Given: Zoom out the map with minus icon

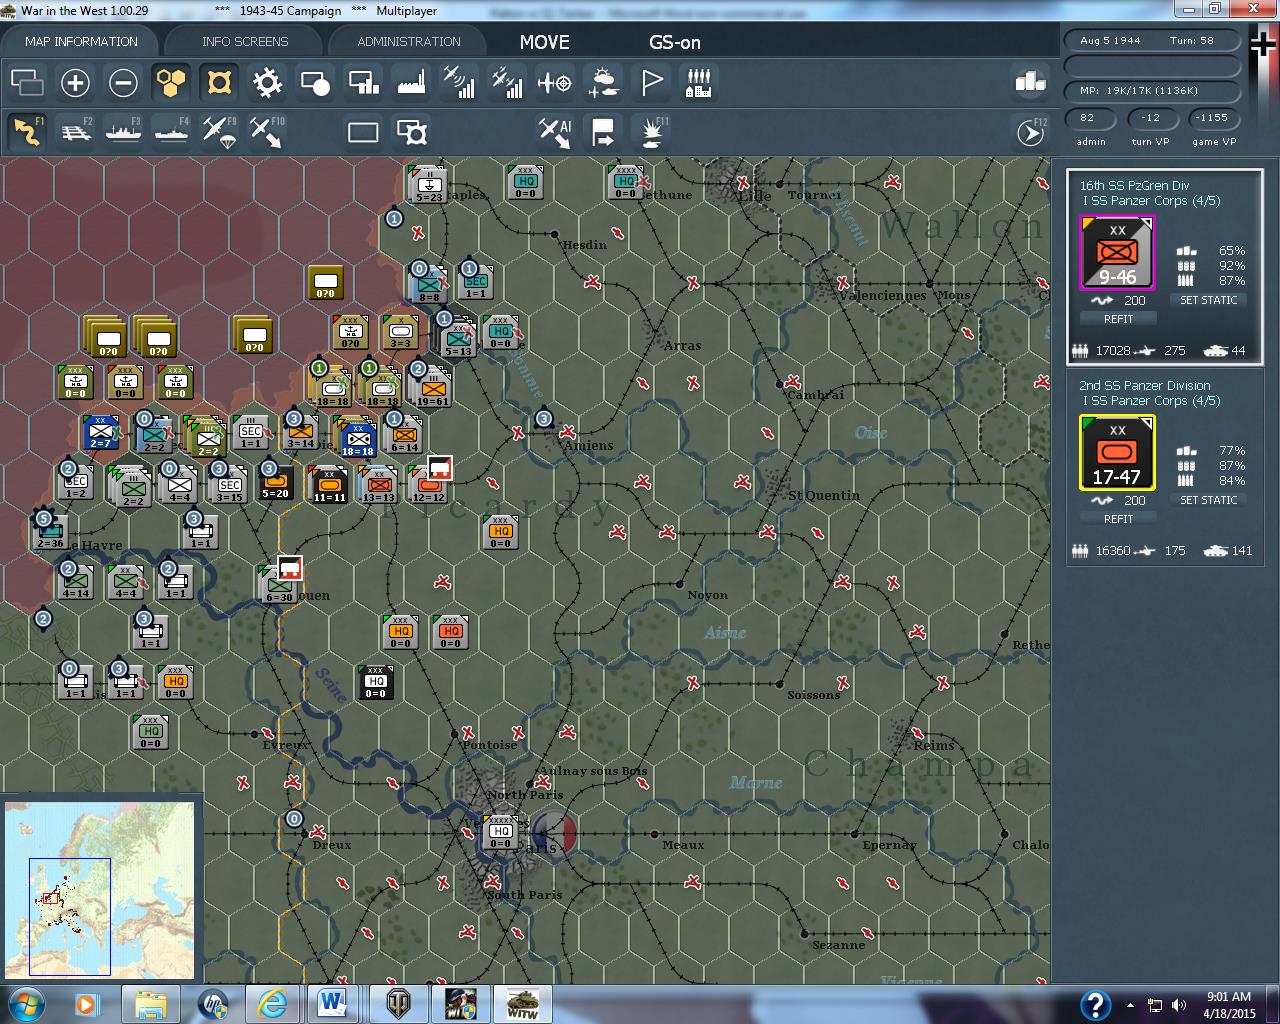Looking at the screenshot, I should click(x=123, y=82).
